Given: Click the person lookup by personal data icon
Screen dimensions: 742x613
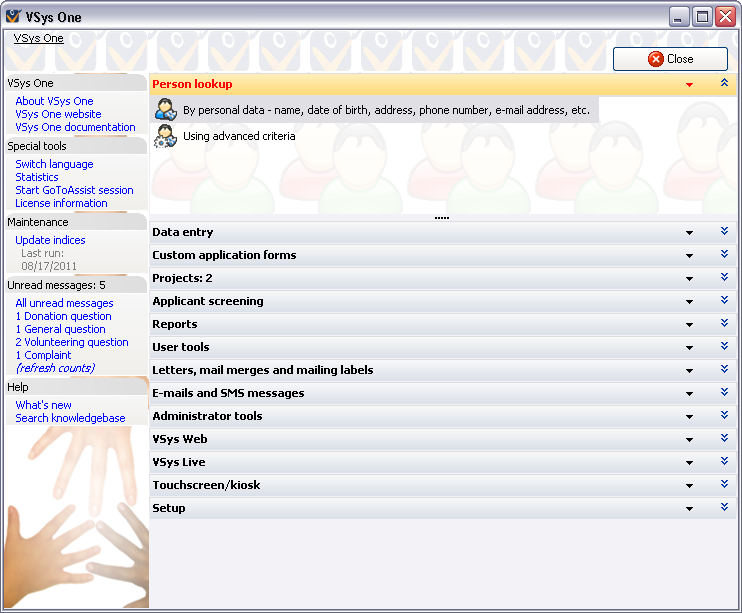Looking at the screenshot, I should pyautogui.click(x=166, y=110).
